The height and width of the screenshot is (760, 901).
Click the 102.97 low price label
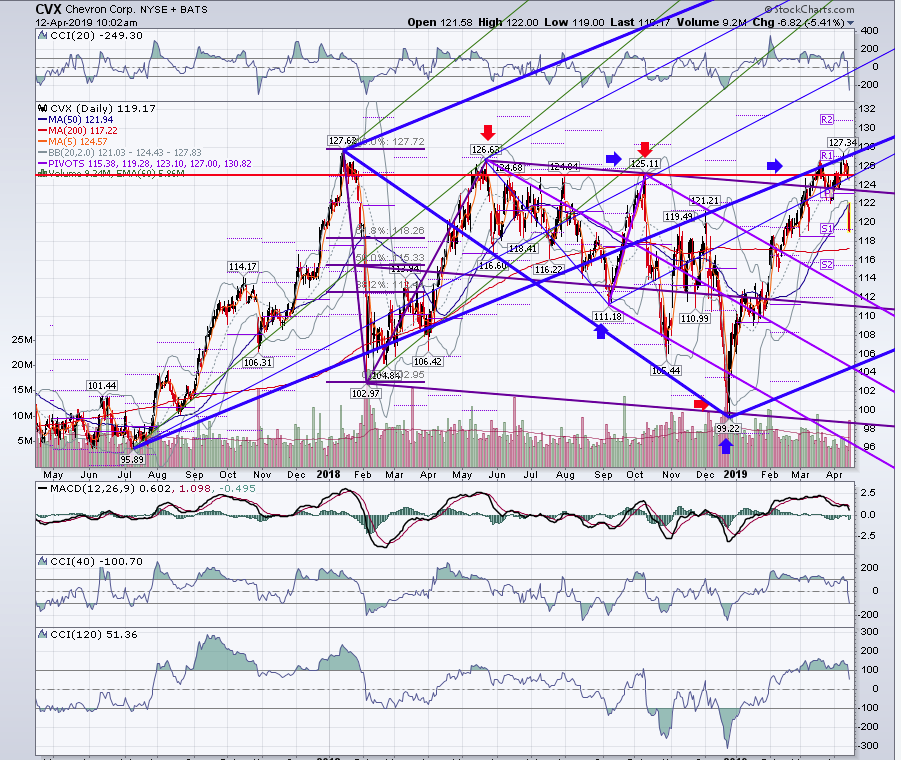[365, 393]
